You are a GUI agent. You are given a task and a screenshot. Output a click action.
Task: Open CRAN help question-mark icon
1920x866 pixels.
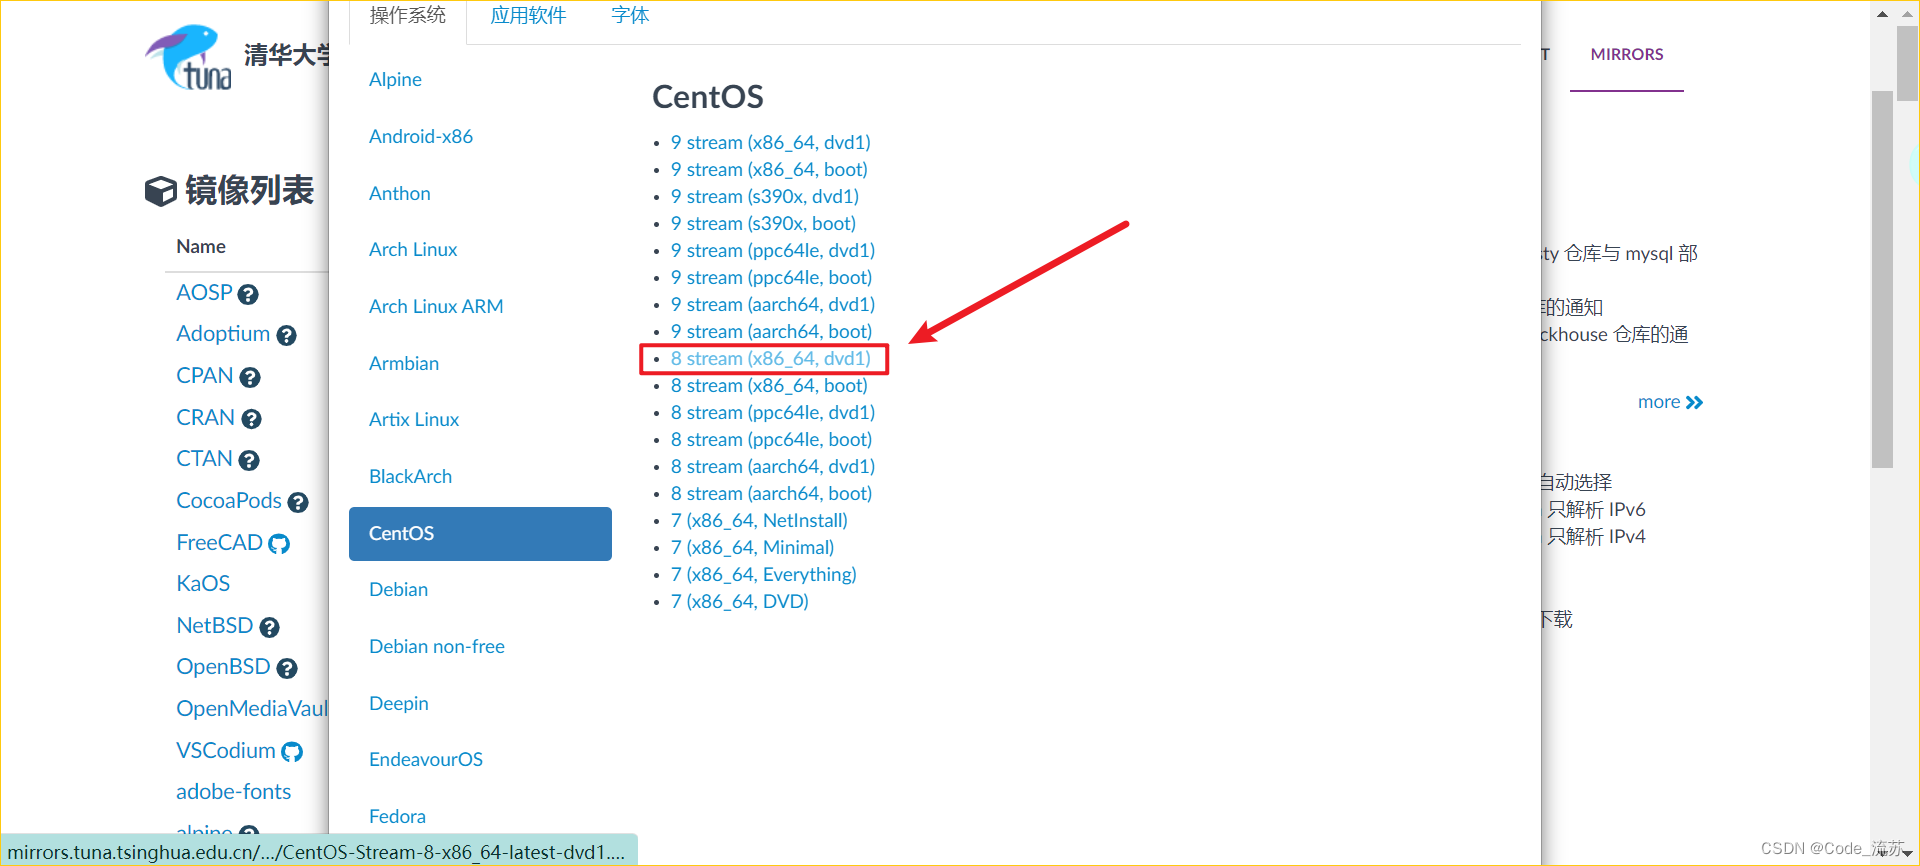point(251,419)
